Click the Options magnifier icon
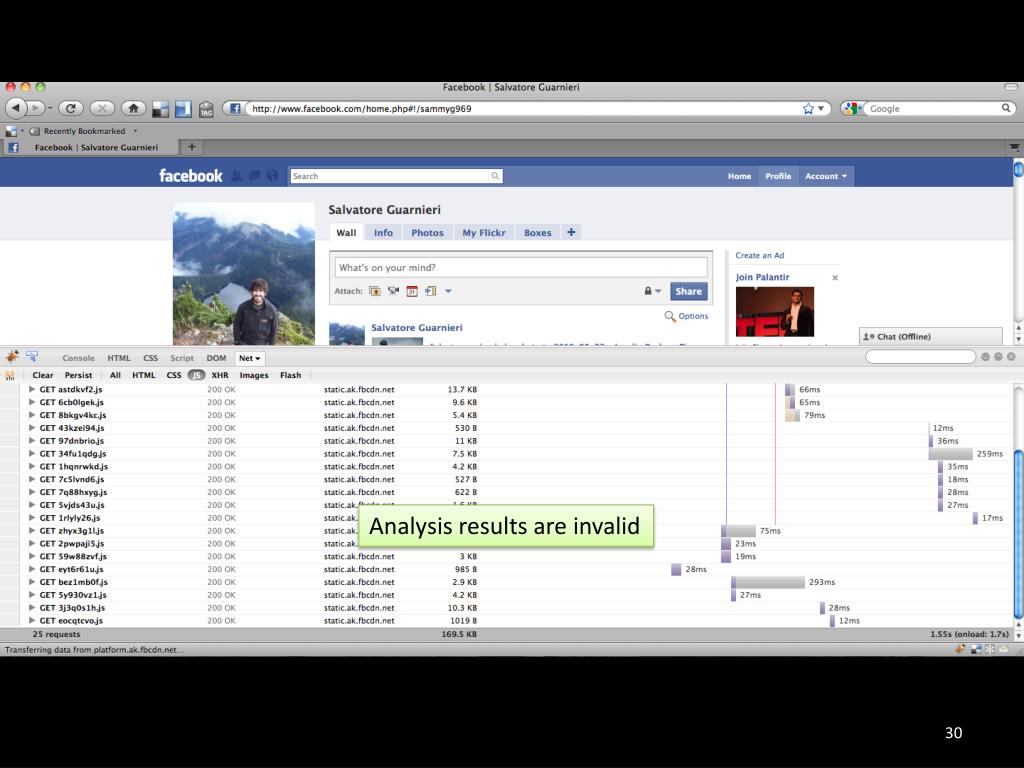 point(670,316)
